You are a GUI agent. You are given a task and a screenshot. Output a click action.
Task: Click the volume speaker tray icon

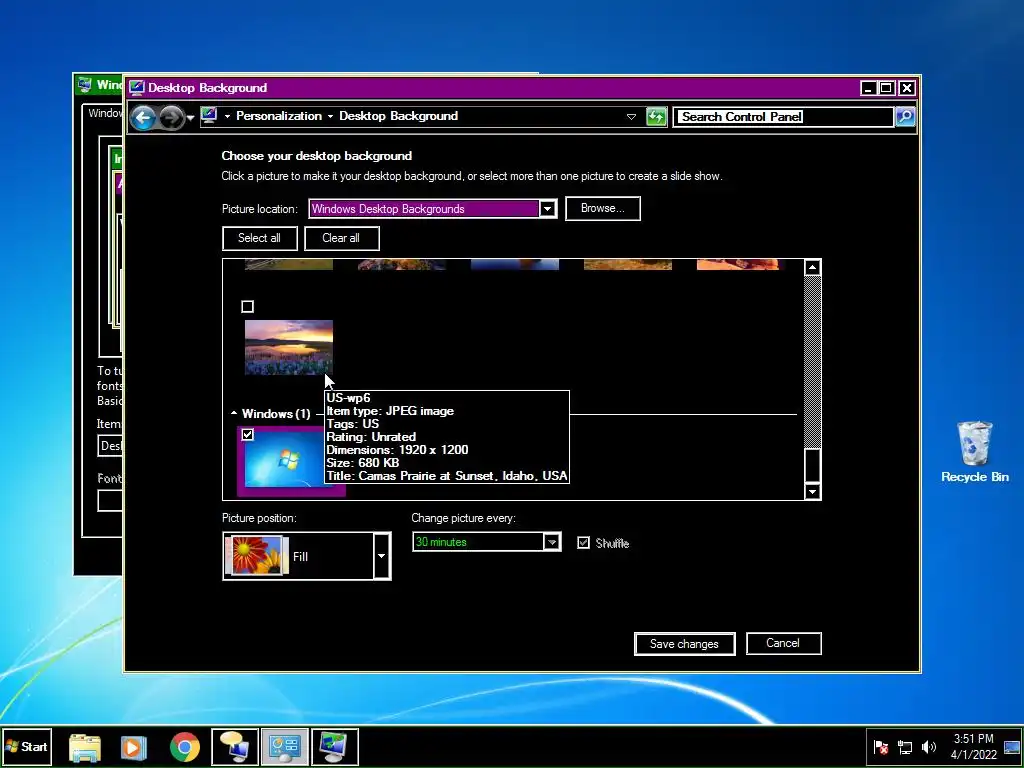[928, 747]
